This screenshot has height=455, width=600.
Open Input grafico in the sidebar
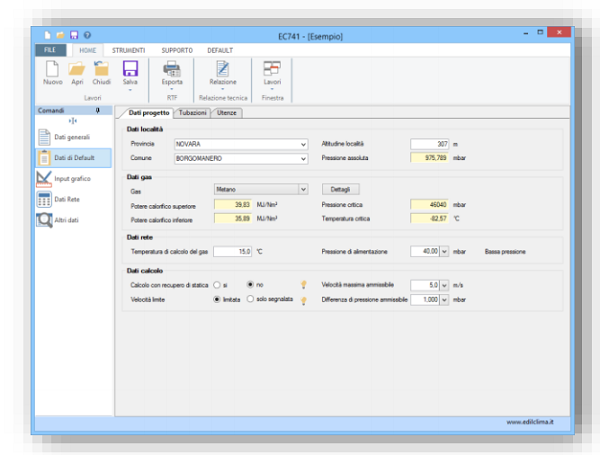click(45, 178)
